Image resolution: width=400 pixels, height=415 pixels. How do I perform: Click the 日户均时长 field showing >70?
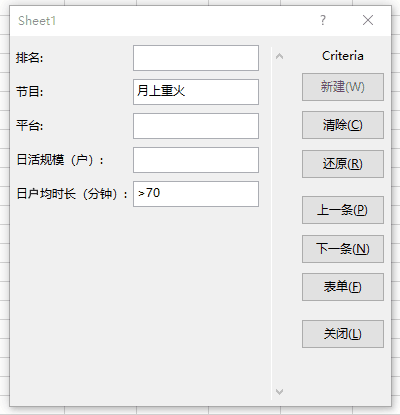pos(196,194)
